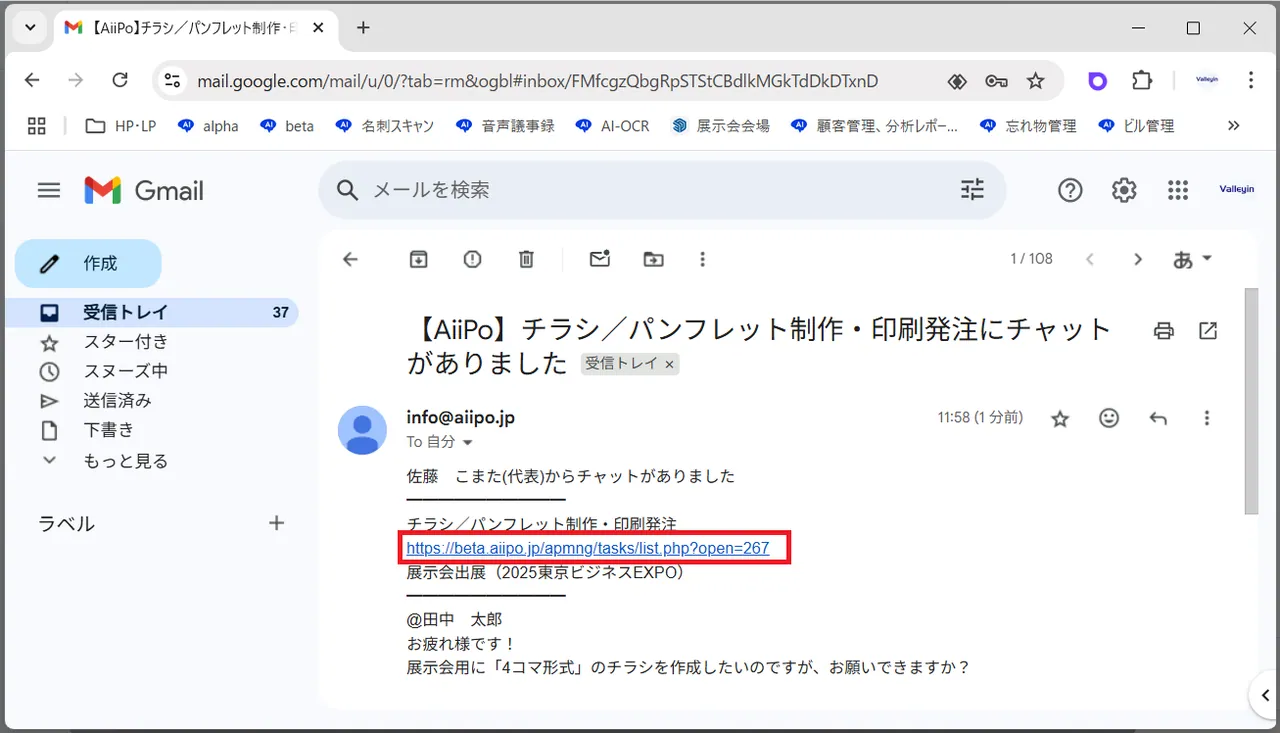Click the browser address bar URL

click(x=538, y=81)
